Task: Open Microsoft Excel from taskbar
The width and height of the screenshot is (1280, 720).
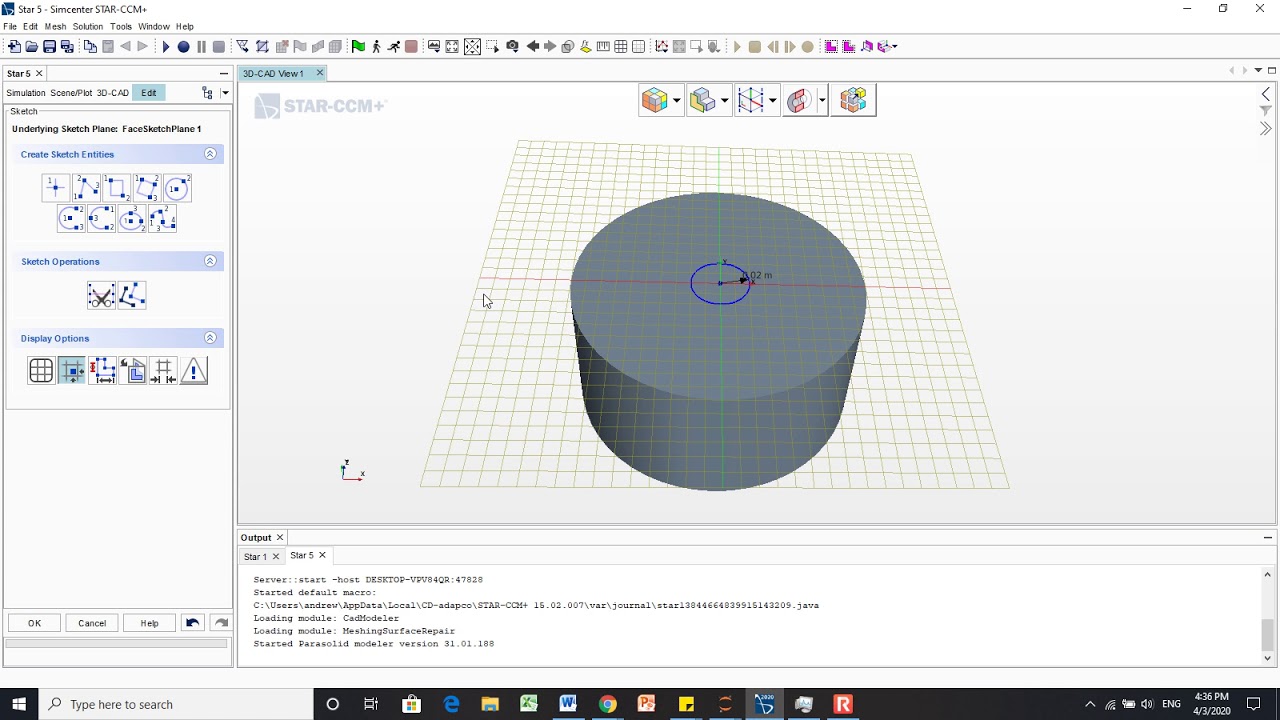Action: 529,704
